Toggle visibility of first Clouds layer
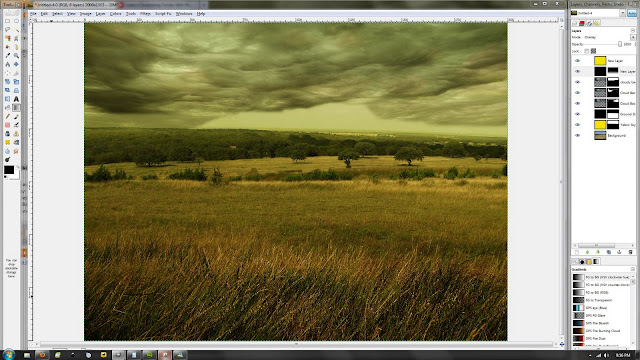 pyautogui.click(x=577, y=82)
